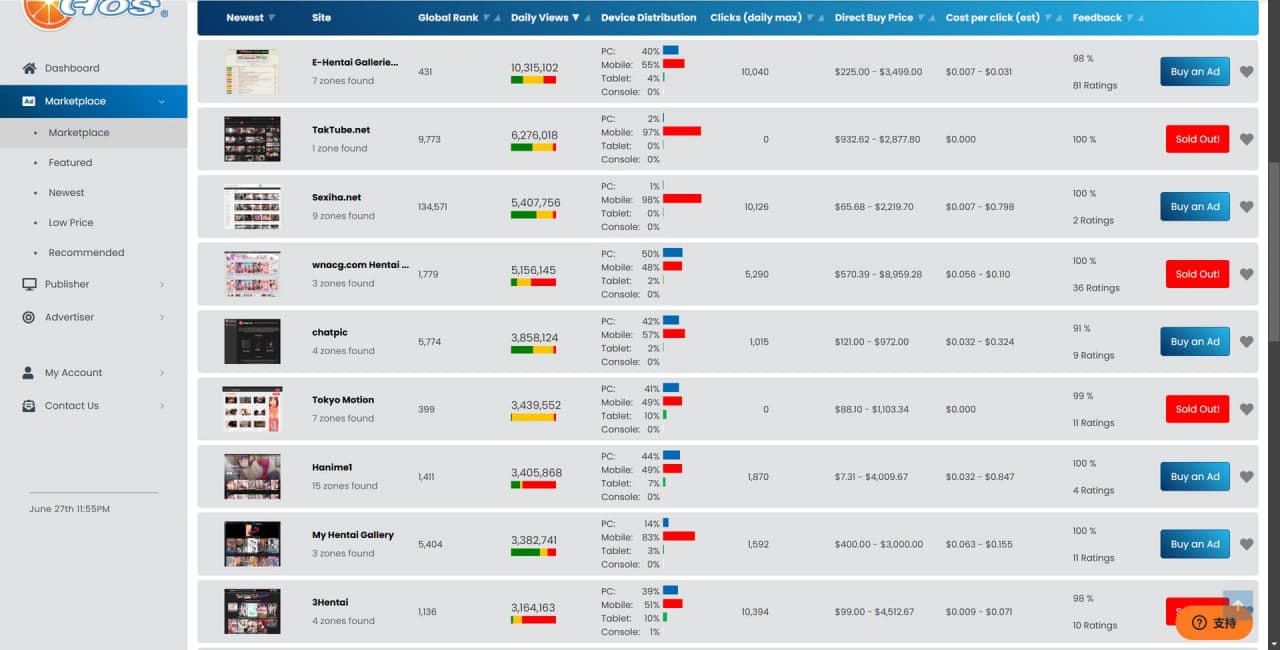Expand the My Account section chevron
The width and height of the screenshot is (1280, 650).
click(162, 373)
